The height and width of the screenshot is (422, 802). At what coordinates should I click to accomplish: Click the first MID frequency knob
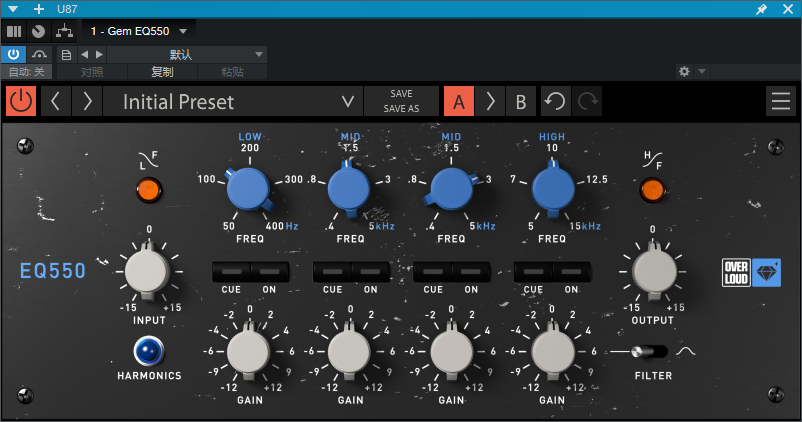tap(349, 189)
